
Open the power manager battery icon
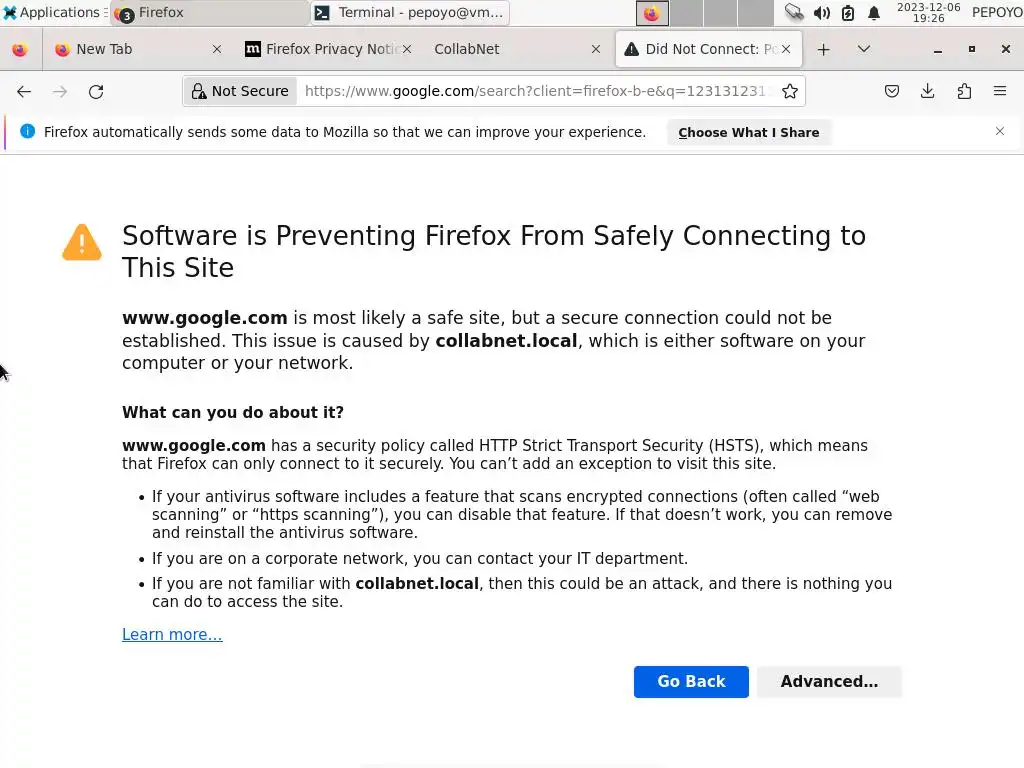[x=848, y=13]
